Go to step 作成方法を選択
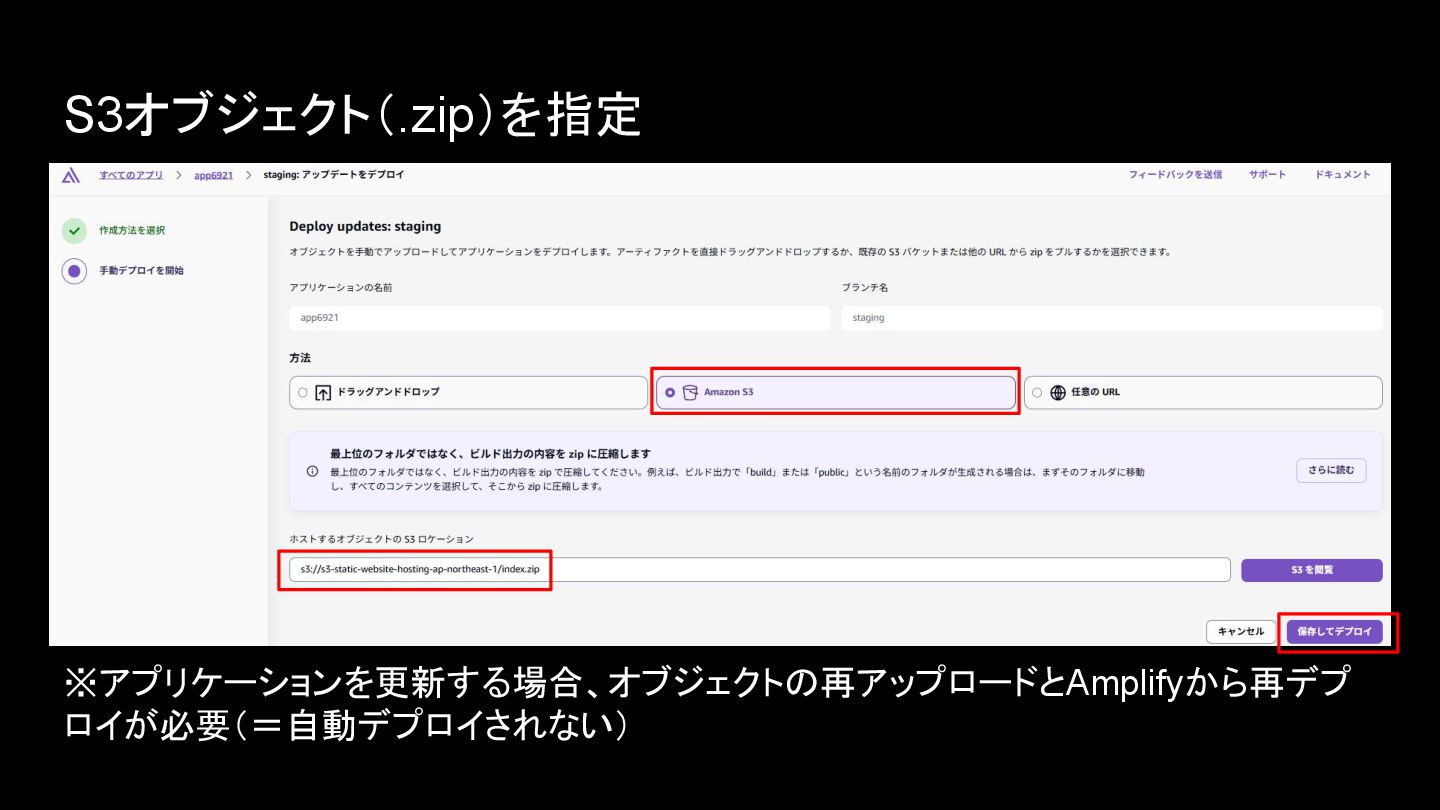The height and width of the screenshot is (810, 1440). click(132, 231)
